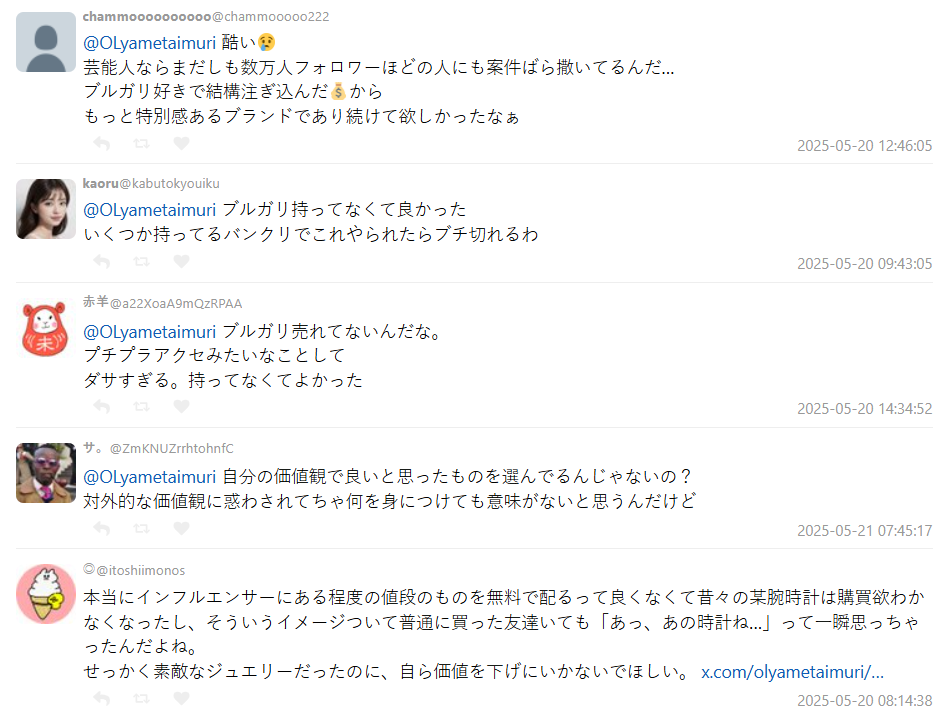The image size is (940, 713).
Task: Reply to kaoru's tweet
Action: pos(101,261)
